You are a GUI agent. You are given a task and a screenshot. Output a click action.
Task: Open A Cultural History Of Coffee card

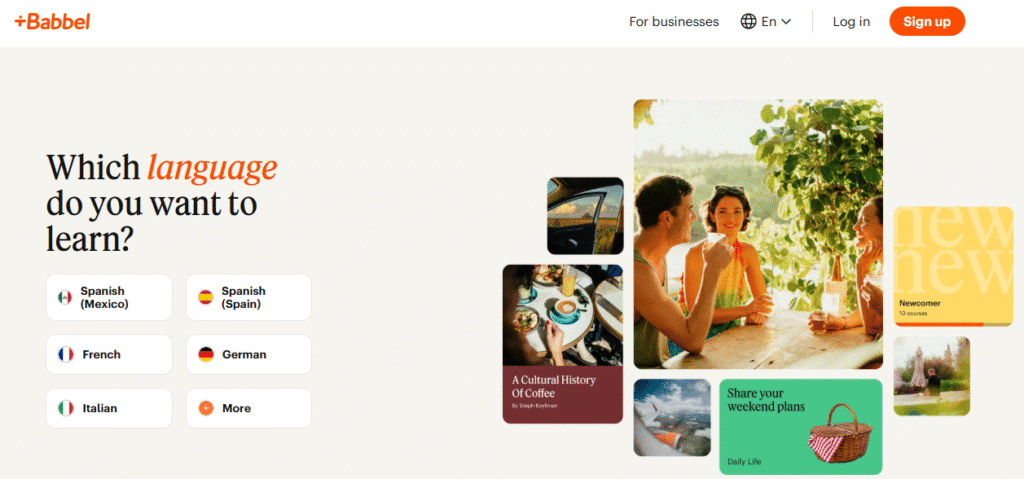[x=562, y=344]
